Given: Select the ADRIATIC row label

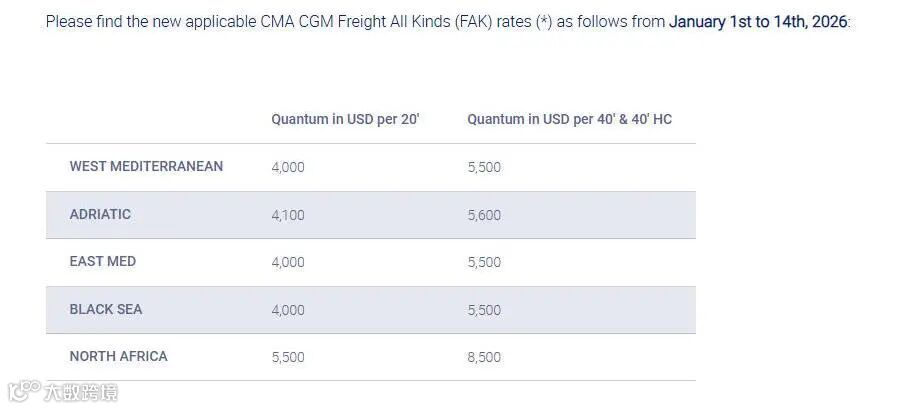Looking at the screenshot, I should 100,214.
